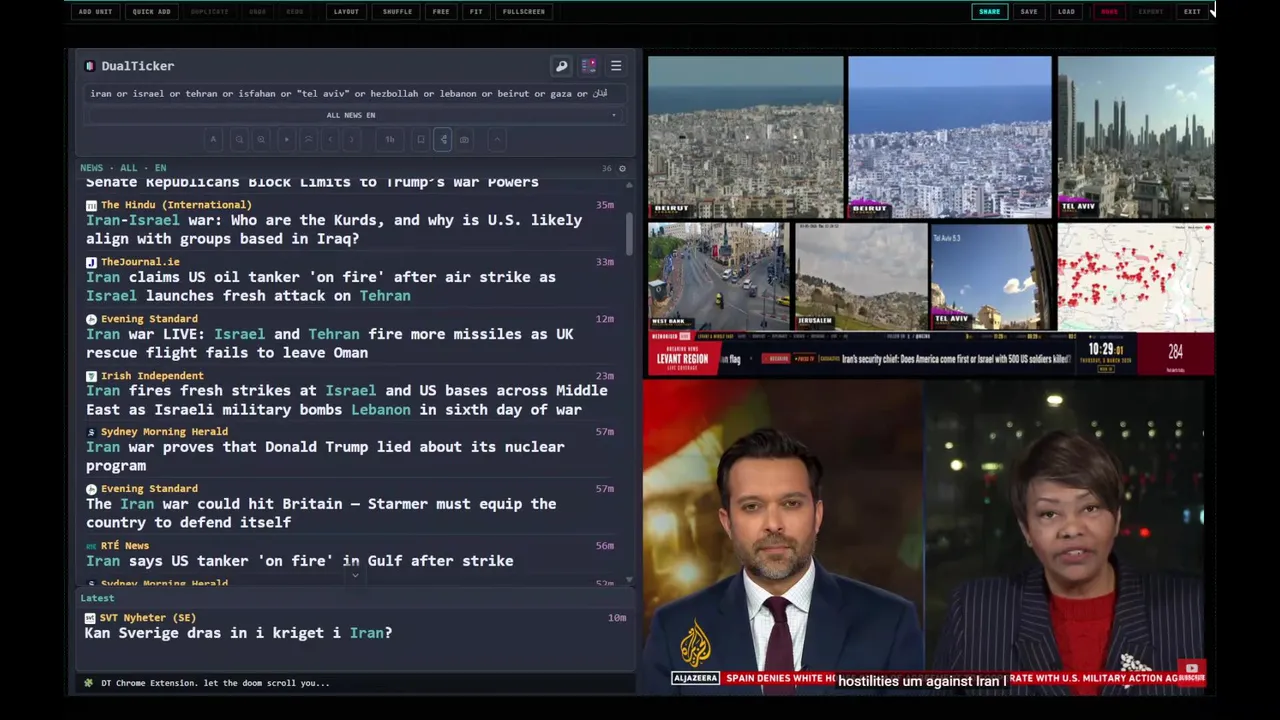Select the FIT layout option
This screenshot has width=1280, height=720.
(476, 12)
